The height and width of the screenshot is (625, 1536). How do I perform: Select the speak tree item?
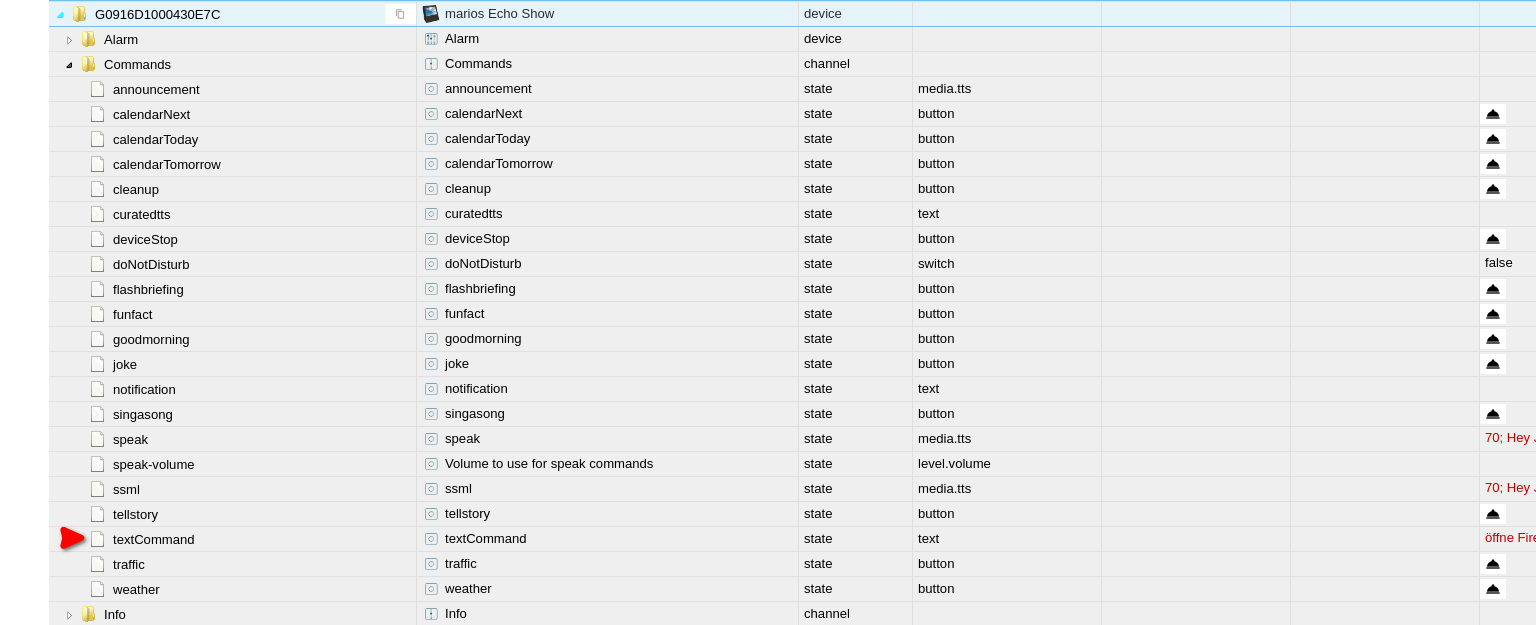click(x=130, y=439)
